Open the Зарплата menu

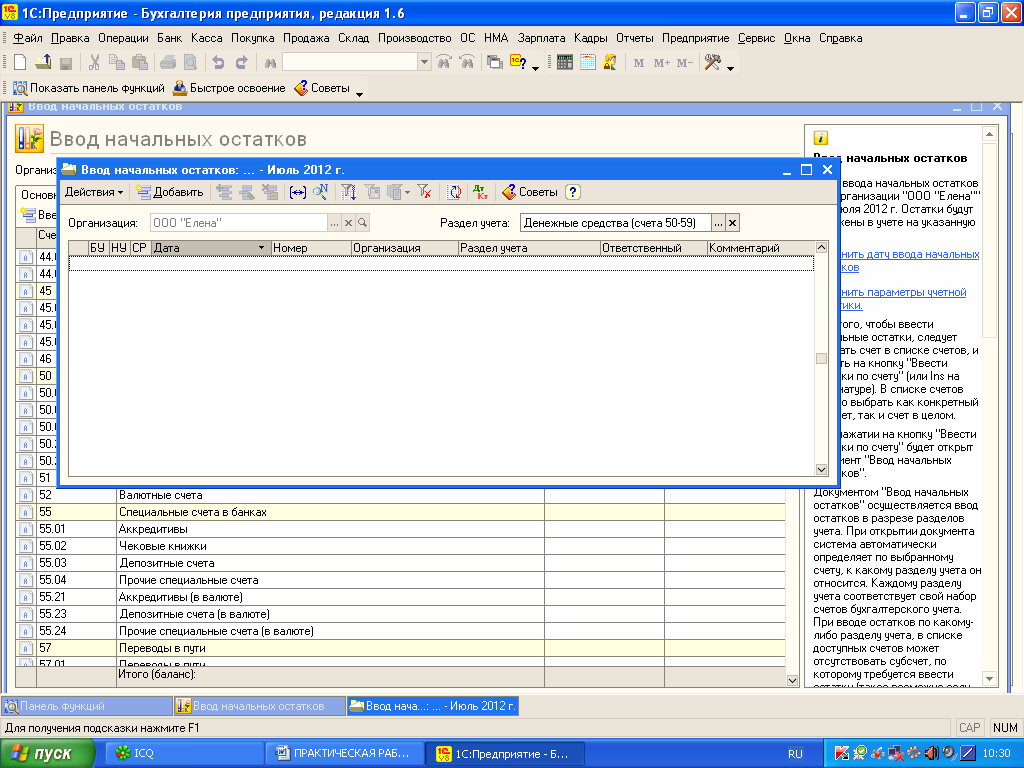541,38
